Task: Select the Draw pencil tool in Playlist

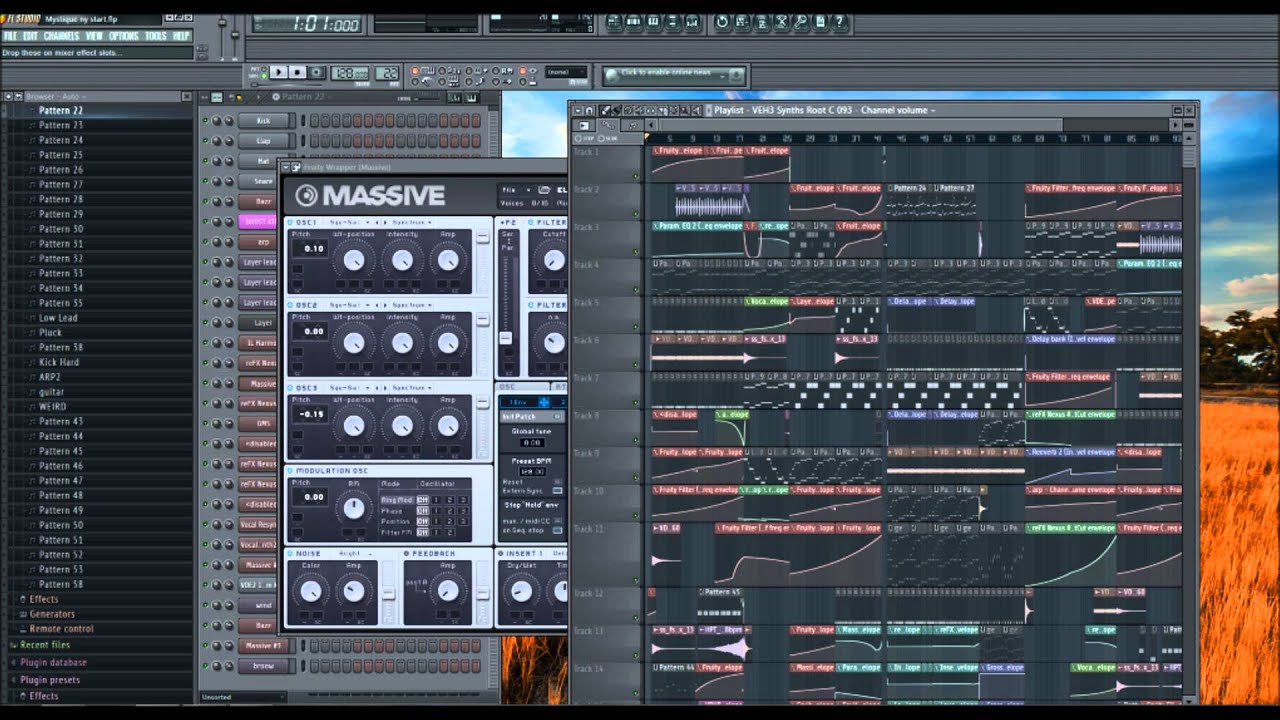Action: pyautogui.click(x=606, y=110)
